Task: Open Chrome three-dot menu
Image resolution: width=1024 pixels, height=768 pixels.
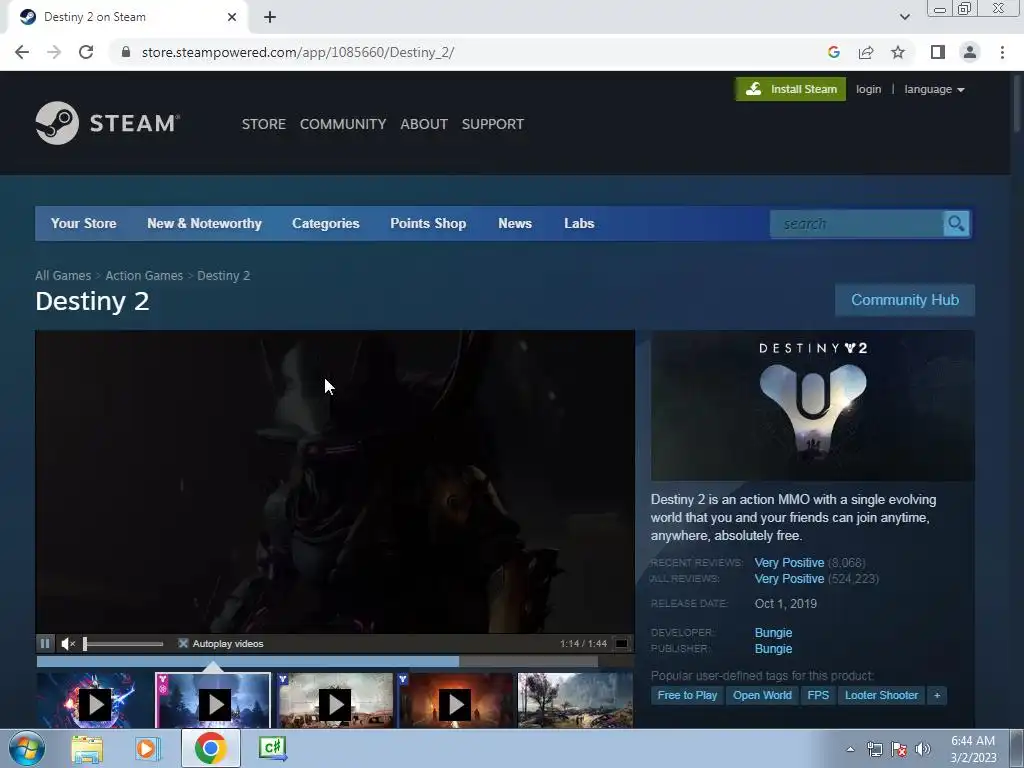Action: point(1002,52)
